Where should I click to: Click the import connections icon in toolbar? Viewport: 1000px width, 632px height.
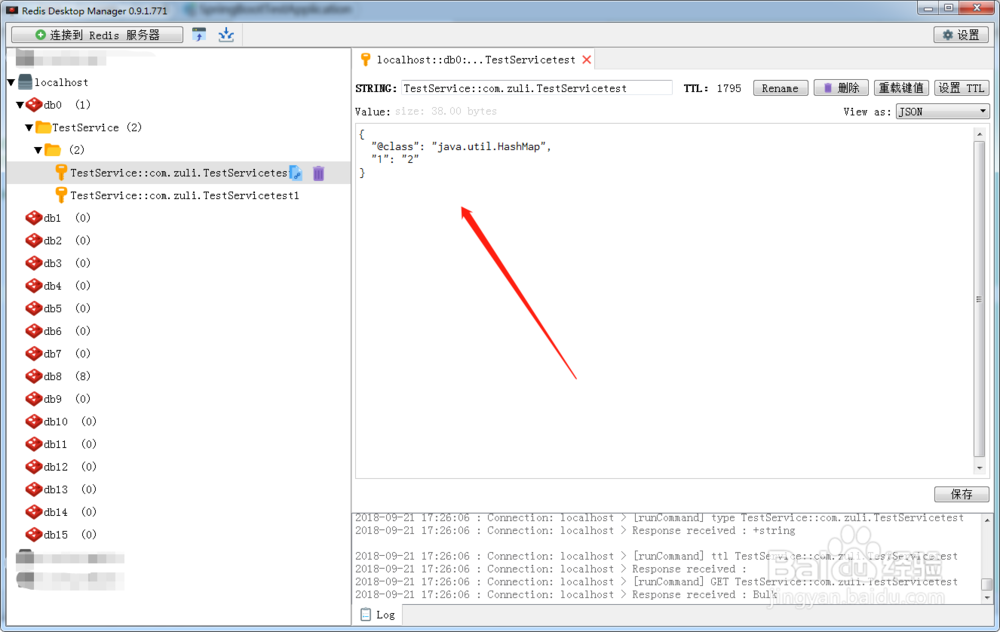point(199,34)
